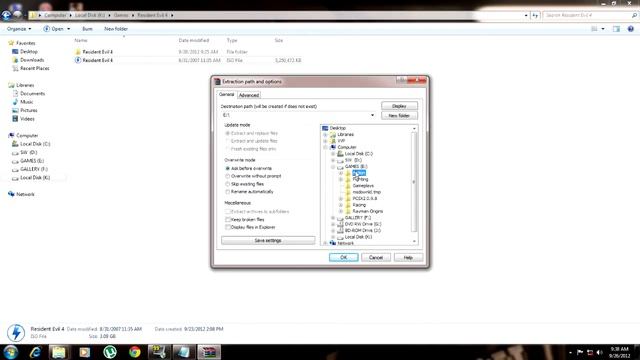The width and height of the screenshot is (640, 360).
Task: Click the Cancel button
Action: tap(376, 258)
